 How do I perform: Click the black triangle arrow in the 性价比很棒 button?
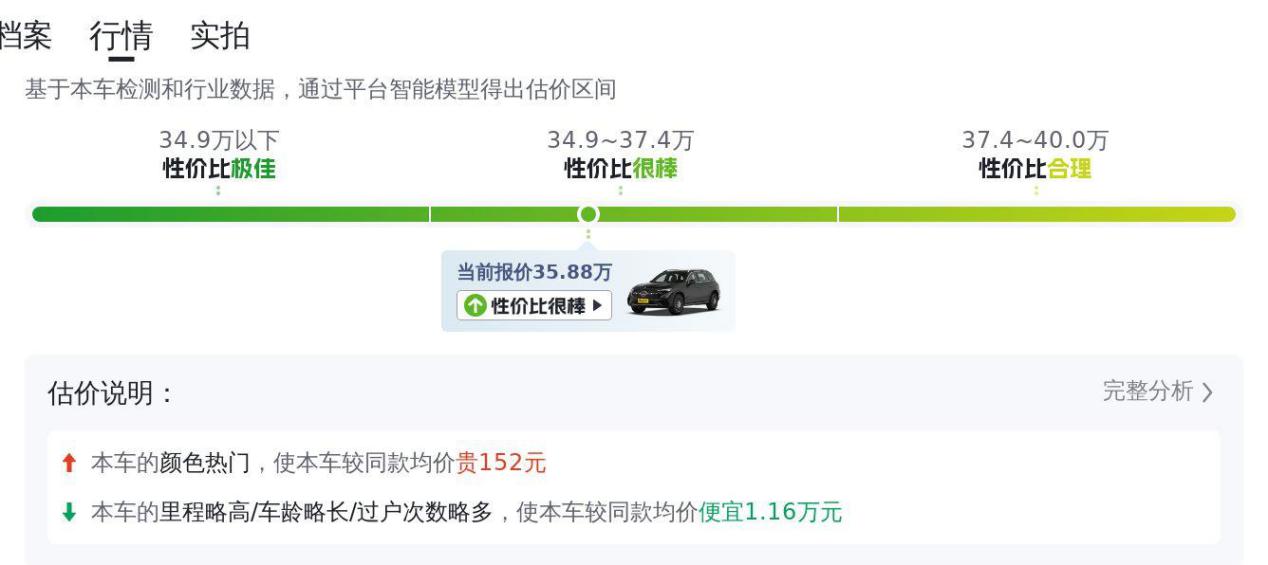598,306
